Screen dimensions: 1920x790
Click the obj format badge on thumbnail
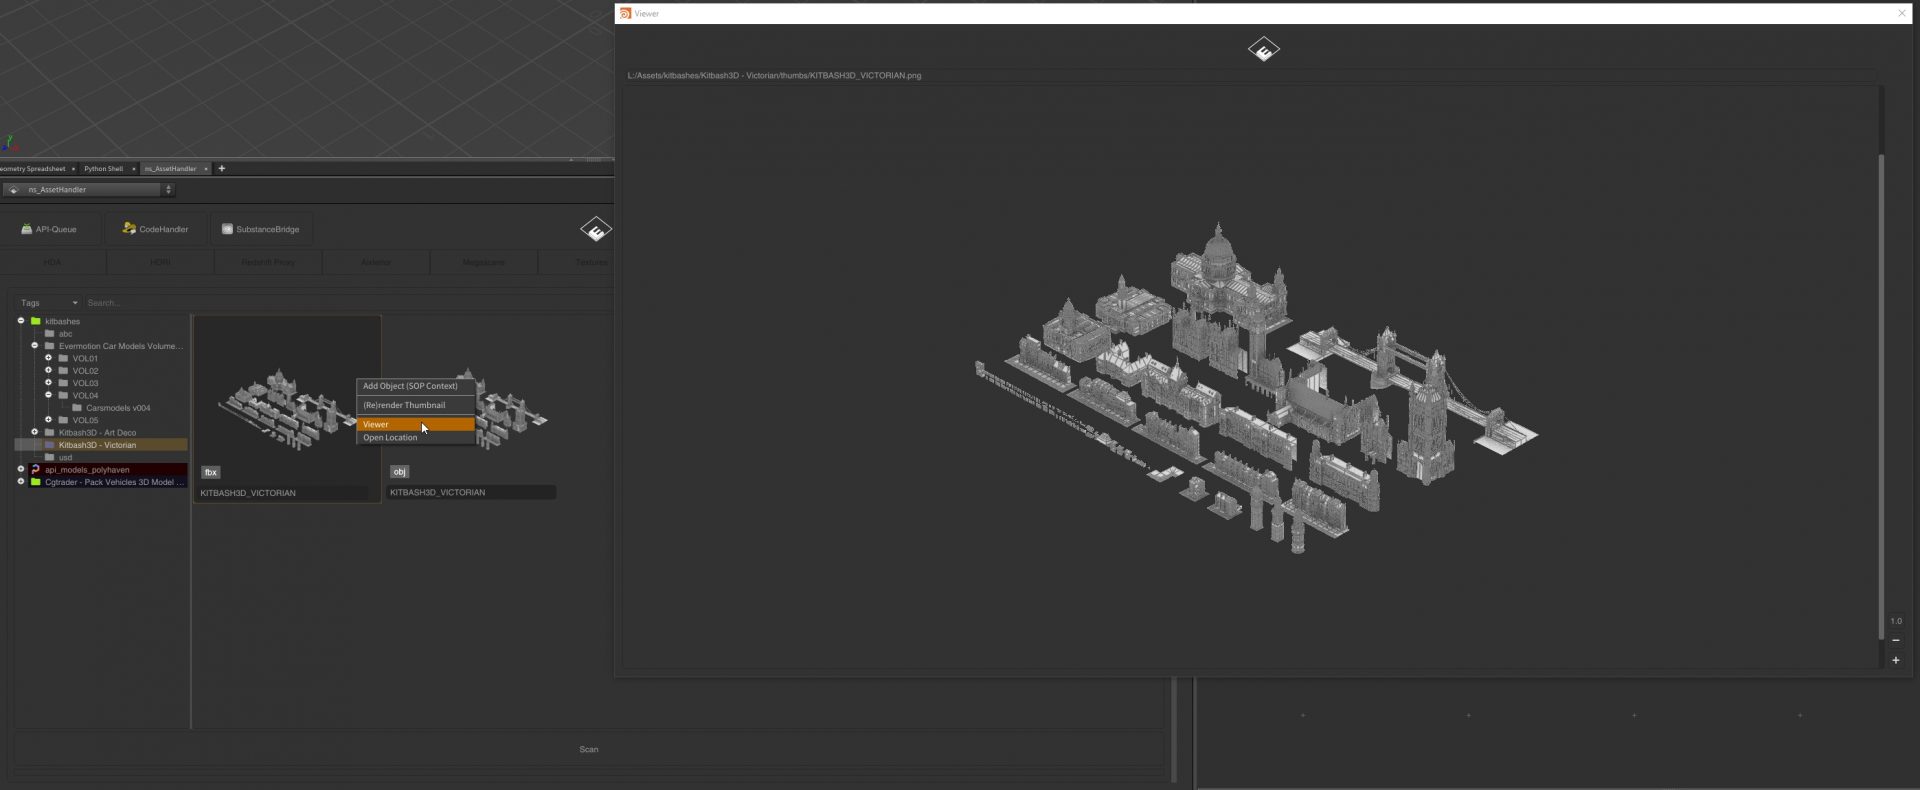[x=399, y=472]
